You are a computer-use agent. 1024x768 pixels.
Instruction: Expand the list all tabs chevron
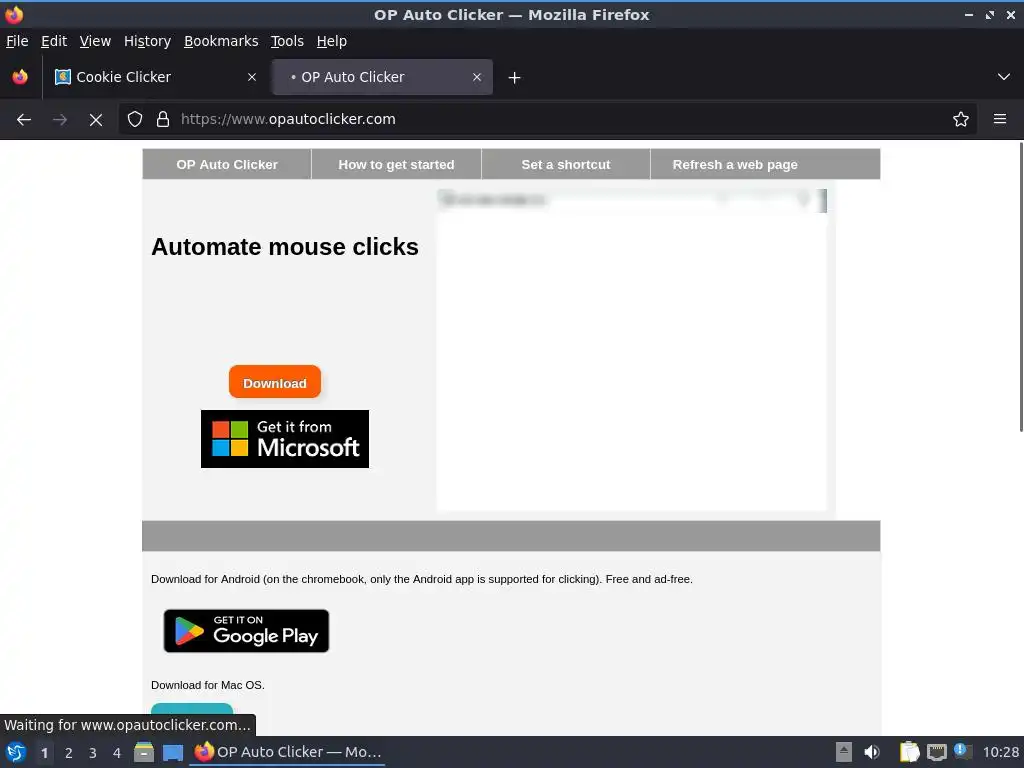coord(1004,77)
